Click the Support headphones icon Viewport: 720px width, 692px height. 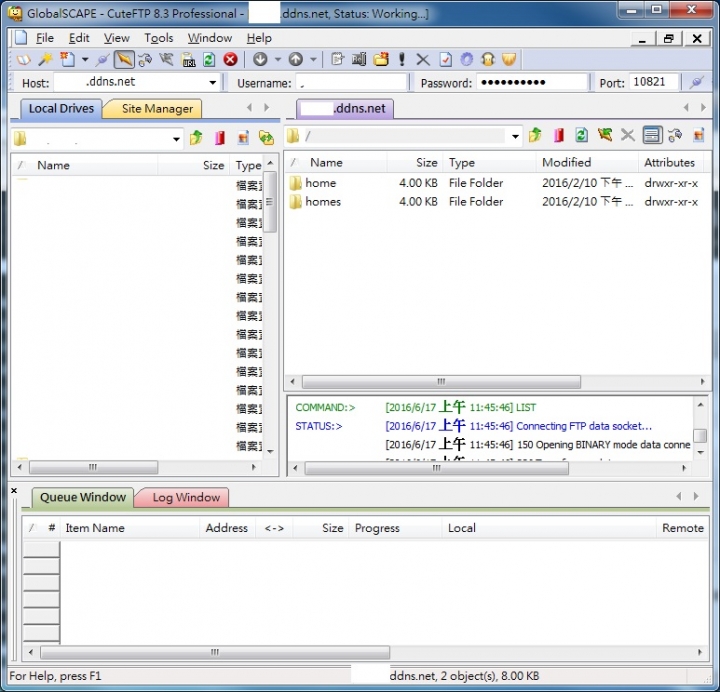click(x=488, y=60)
